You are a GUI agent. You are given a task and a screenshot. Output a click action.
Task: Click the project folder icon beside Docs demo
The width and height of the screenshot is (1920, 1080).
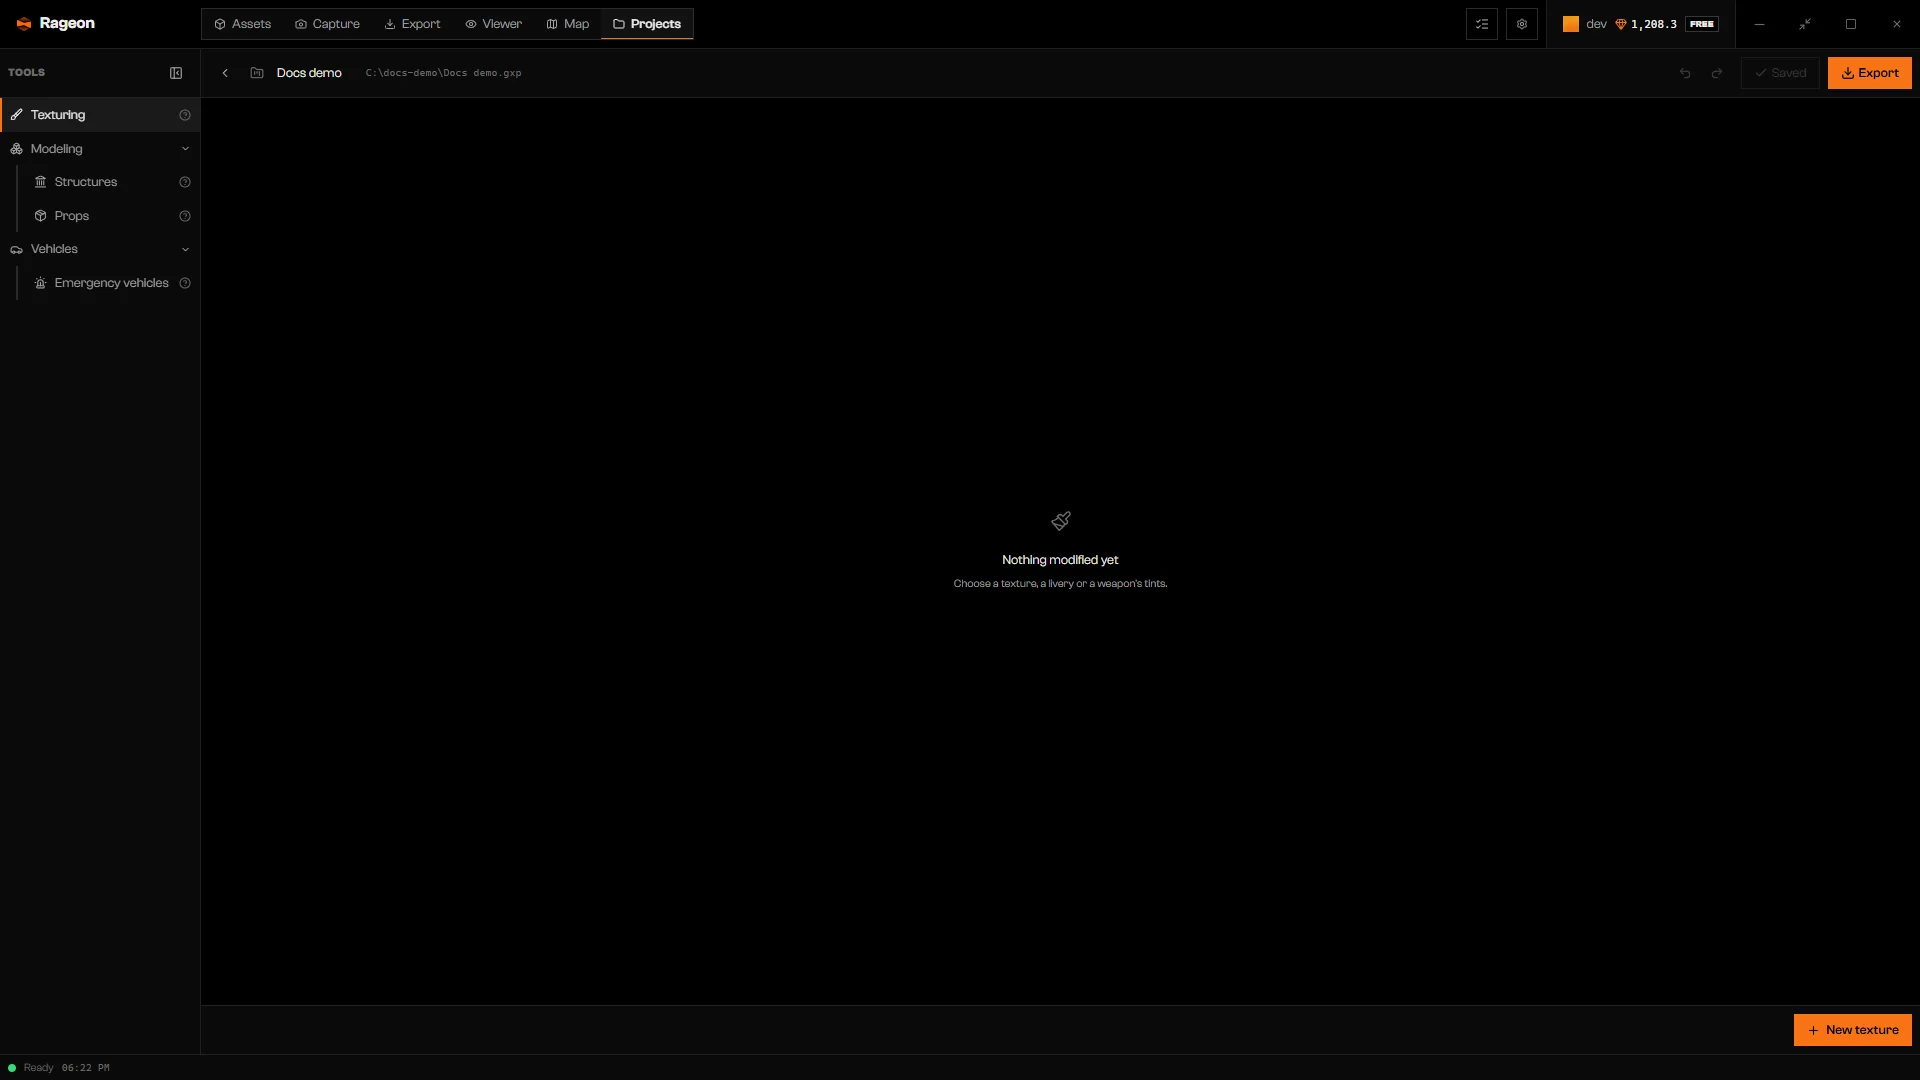(257, 73)
